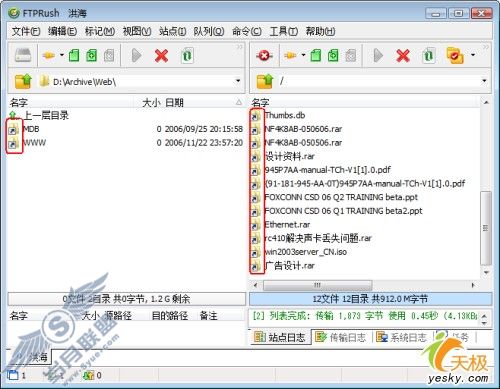Screen dimensions: 500x389
Task: Click the local pane transfer play arrow
Action: coord(136,55)
